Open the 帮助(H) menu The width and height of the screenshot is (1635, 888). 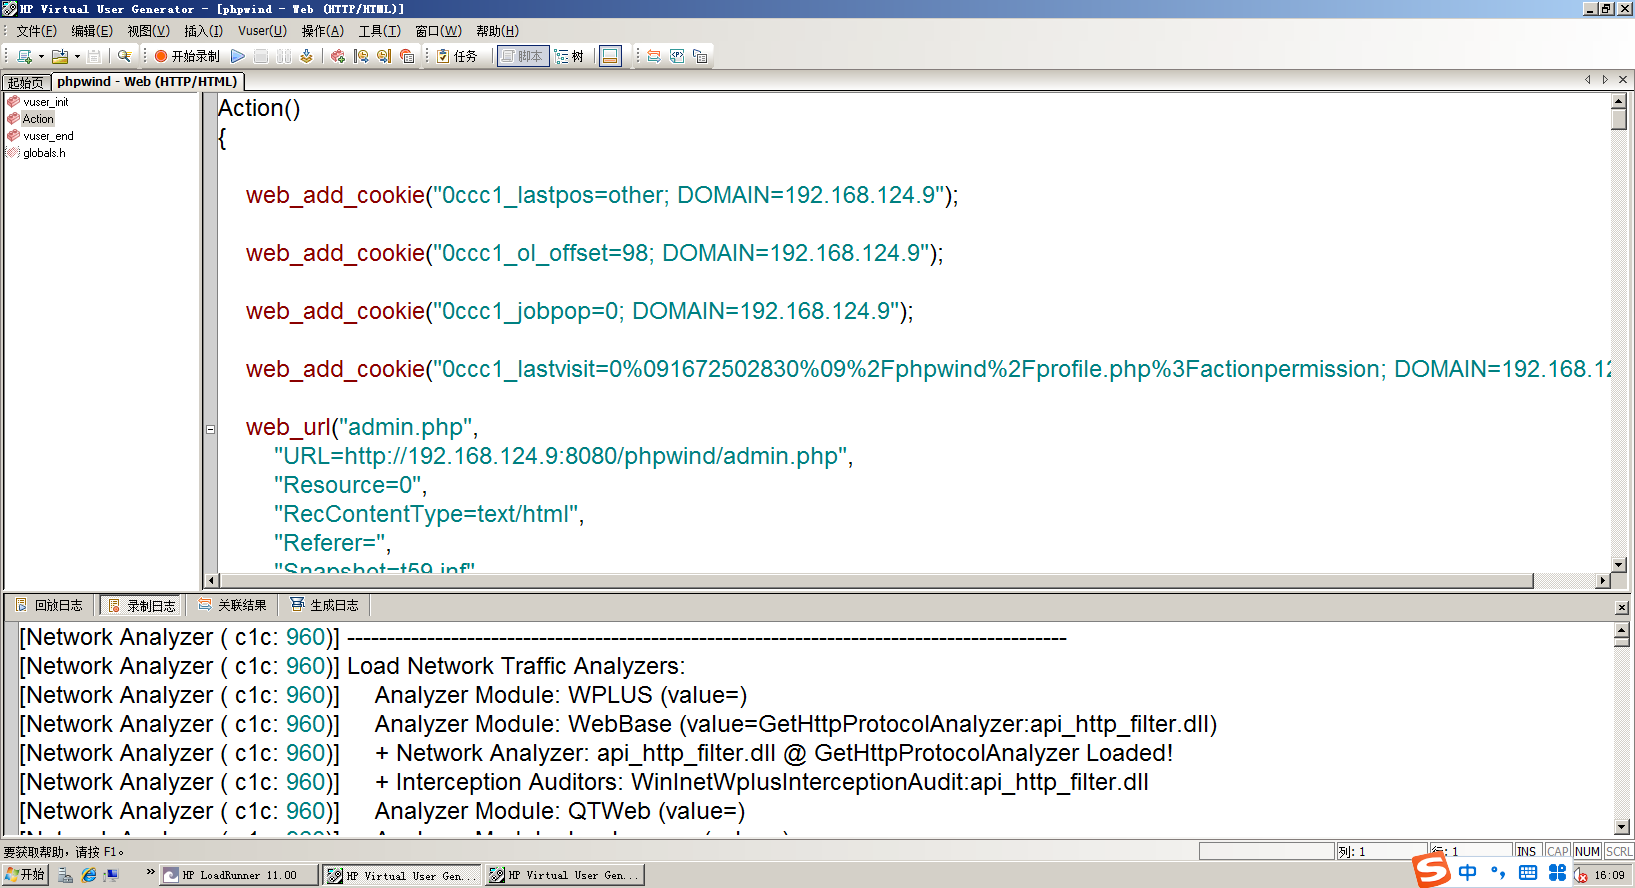click(497, 31)
